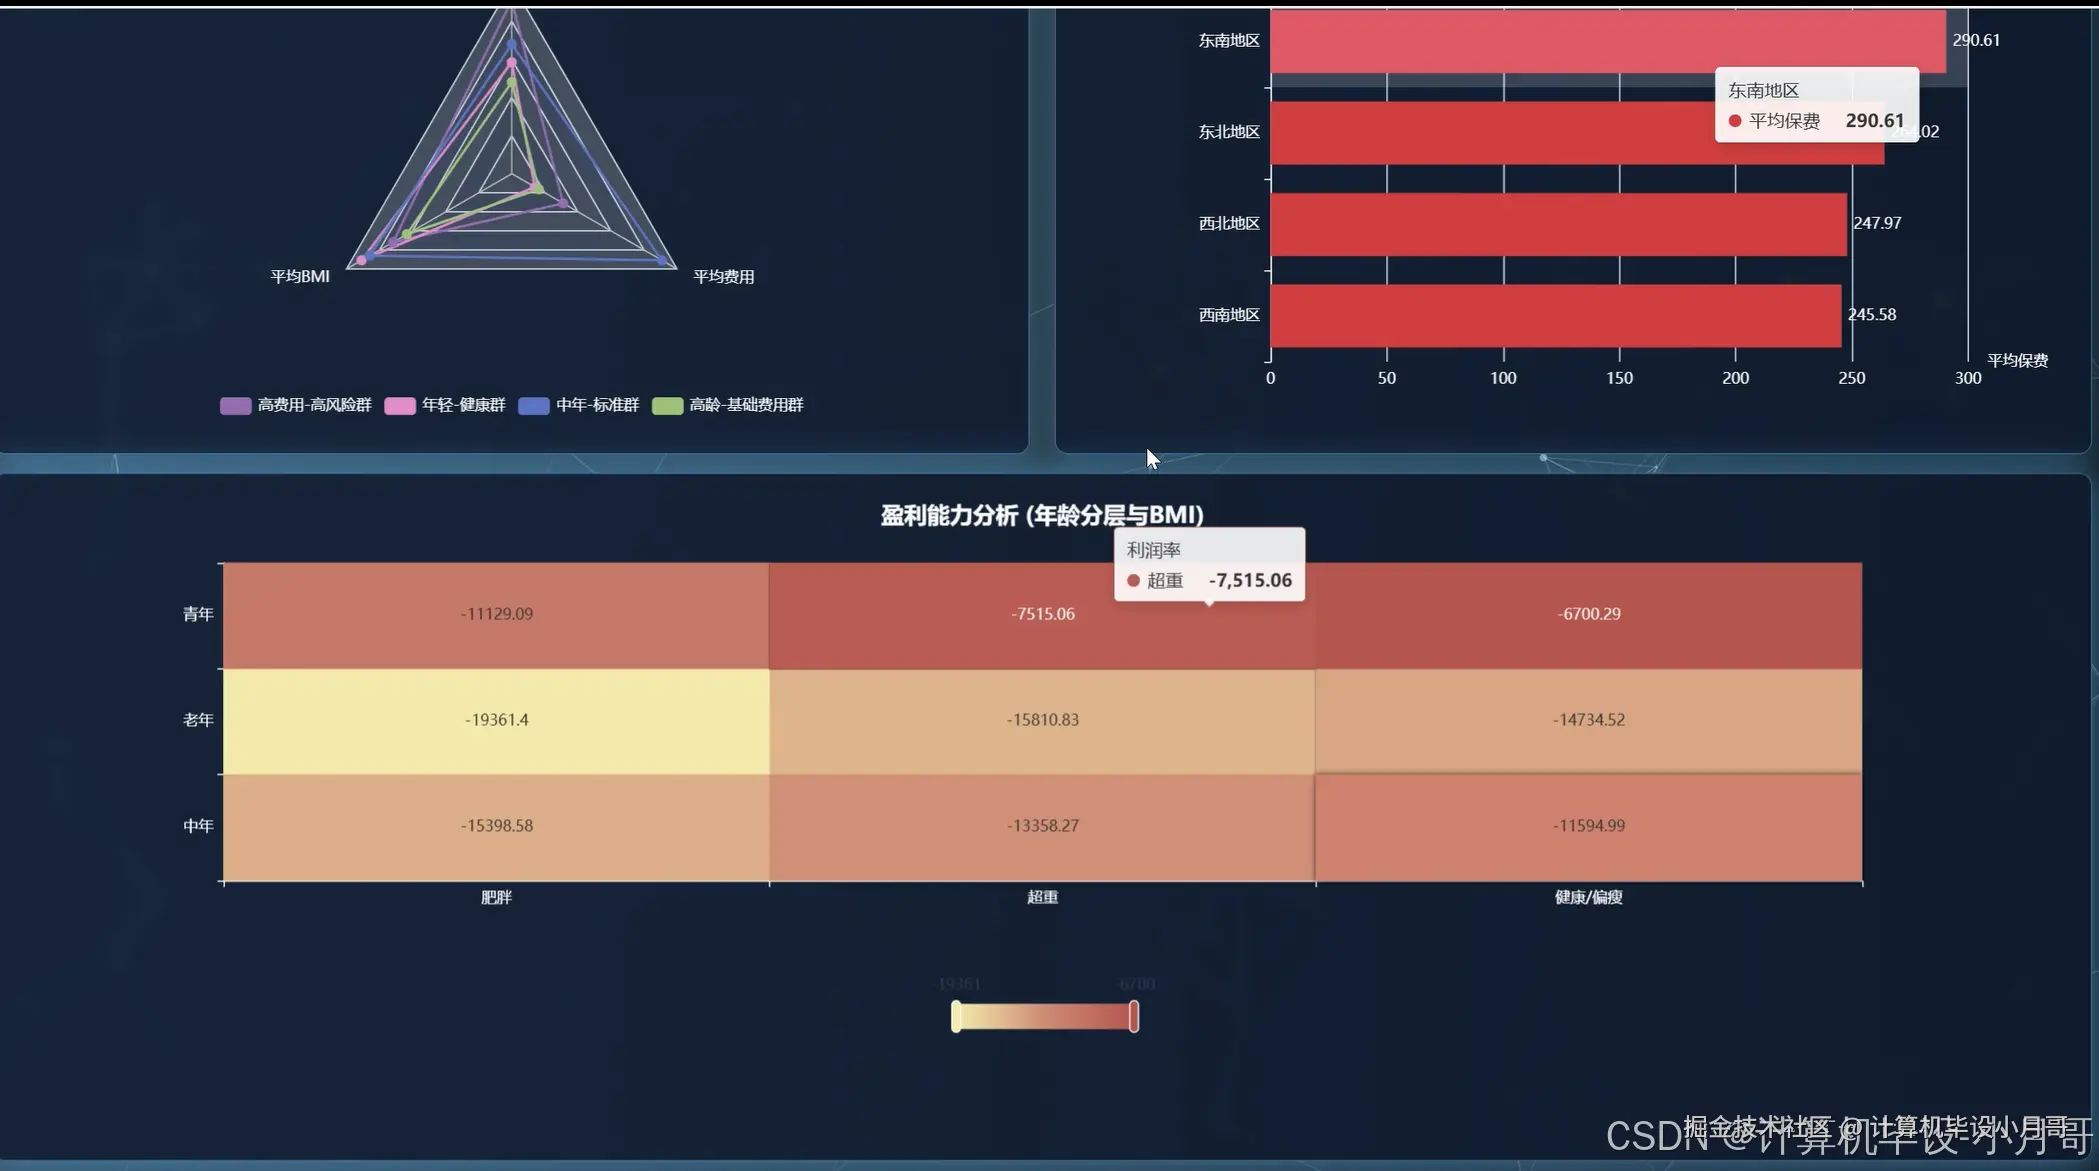Click the 盈利能力分析 chart title
2099x1171 pixels.
1041,515
